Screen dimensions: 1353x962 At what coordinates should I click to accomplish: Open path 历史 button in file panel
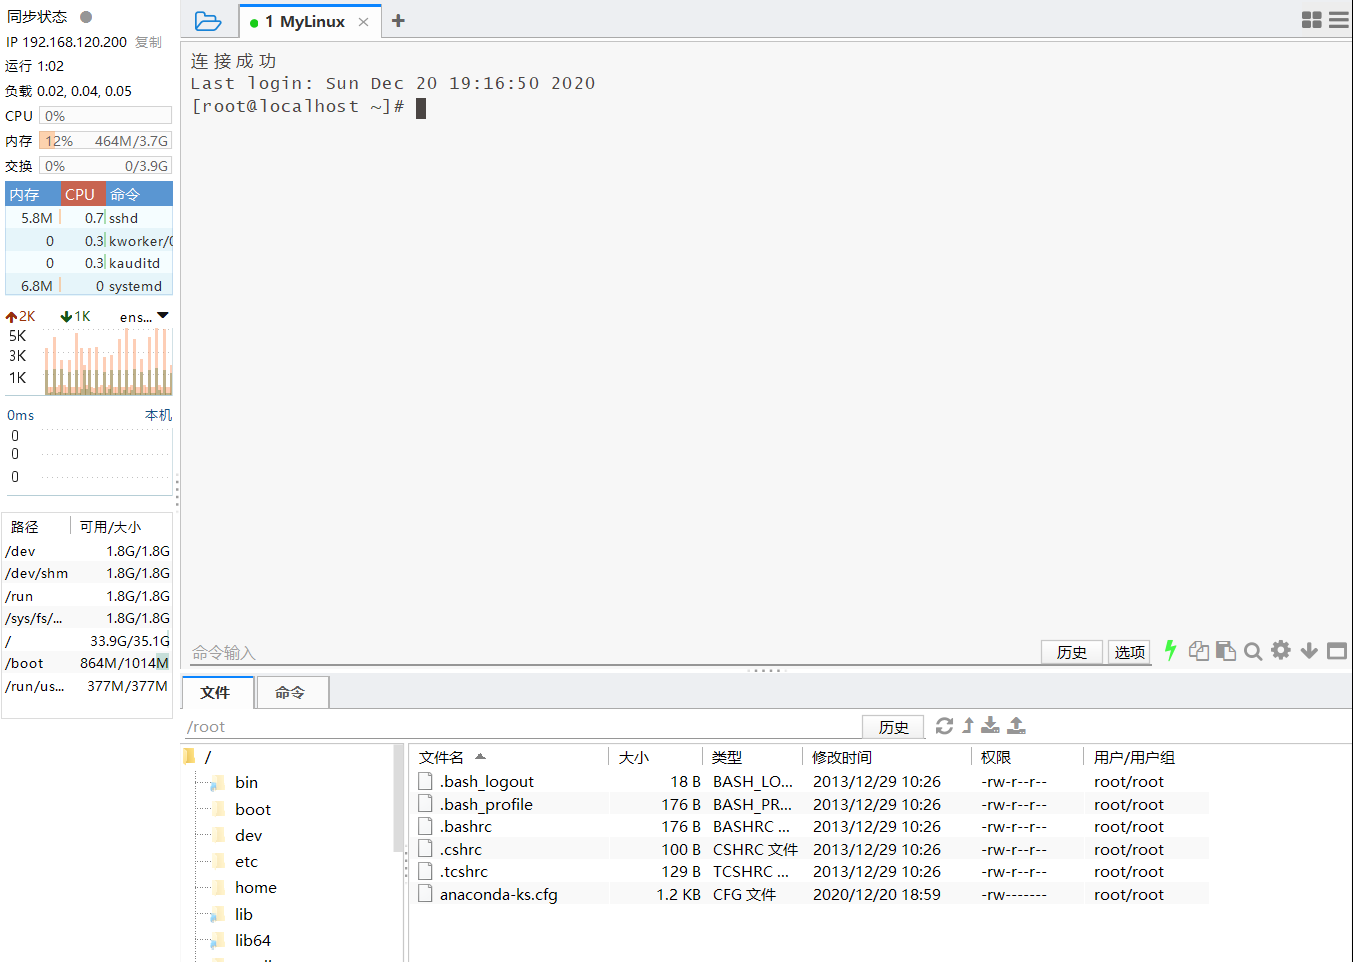tap(894, 727)
